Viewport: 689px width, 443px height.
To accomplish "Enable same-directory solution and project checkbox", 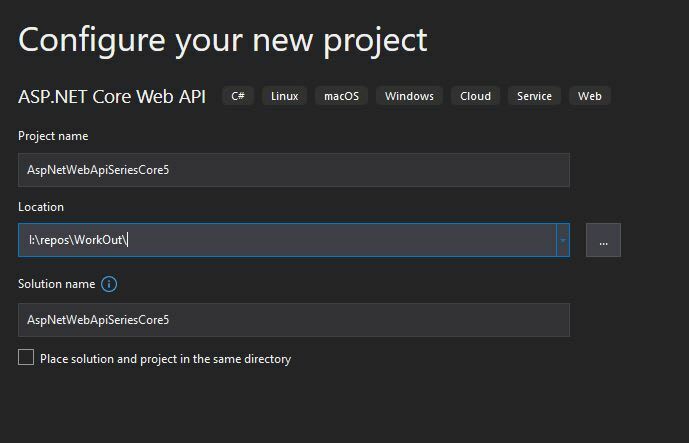I will (26, 357).
